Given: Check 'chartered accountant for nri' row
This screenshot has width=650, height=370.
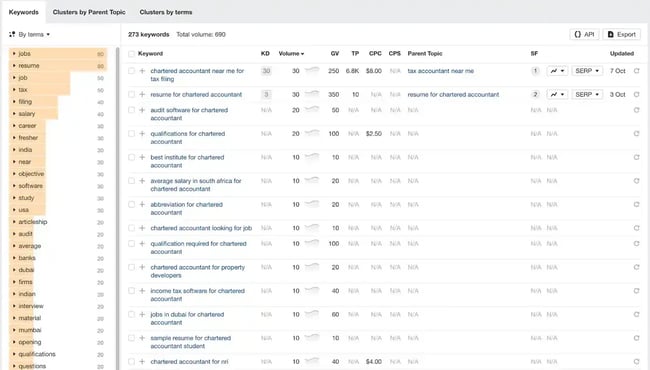Looking at the screenshot, I should pos(131,362).
